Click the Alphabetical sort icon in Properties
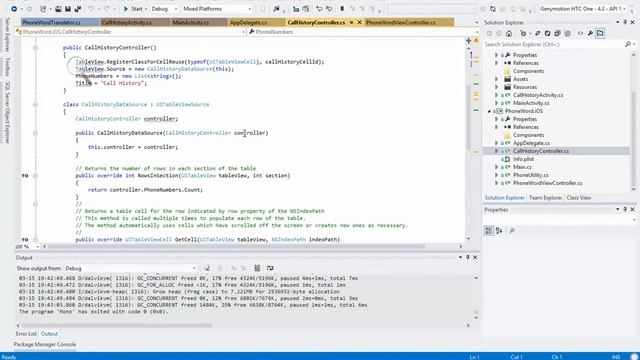 tap(499, 231)
